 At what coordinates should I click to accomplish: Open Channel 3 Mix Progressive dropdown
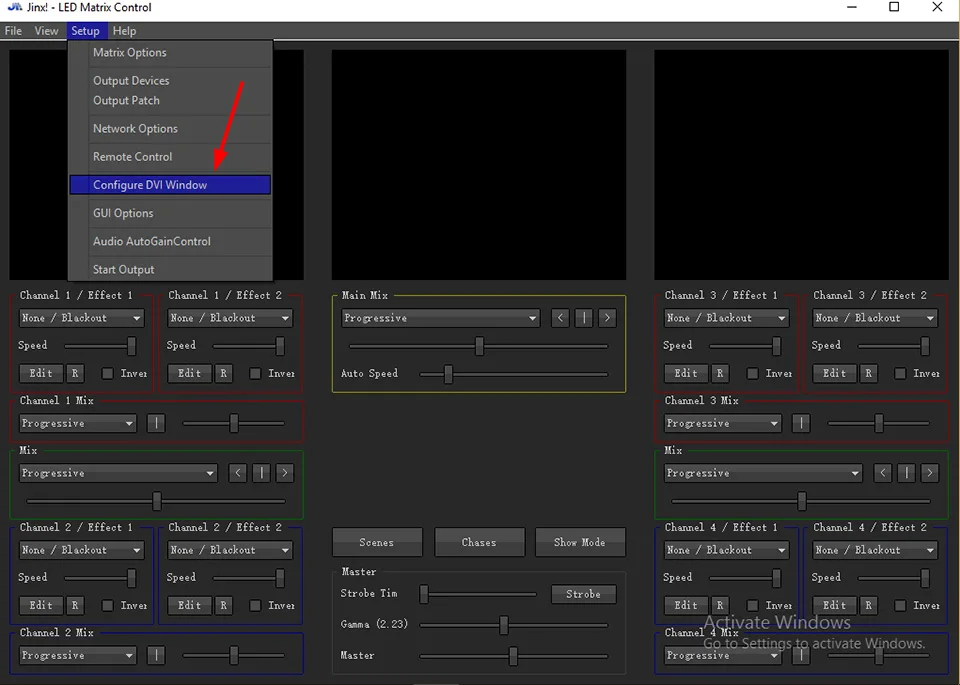[722, 423]
